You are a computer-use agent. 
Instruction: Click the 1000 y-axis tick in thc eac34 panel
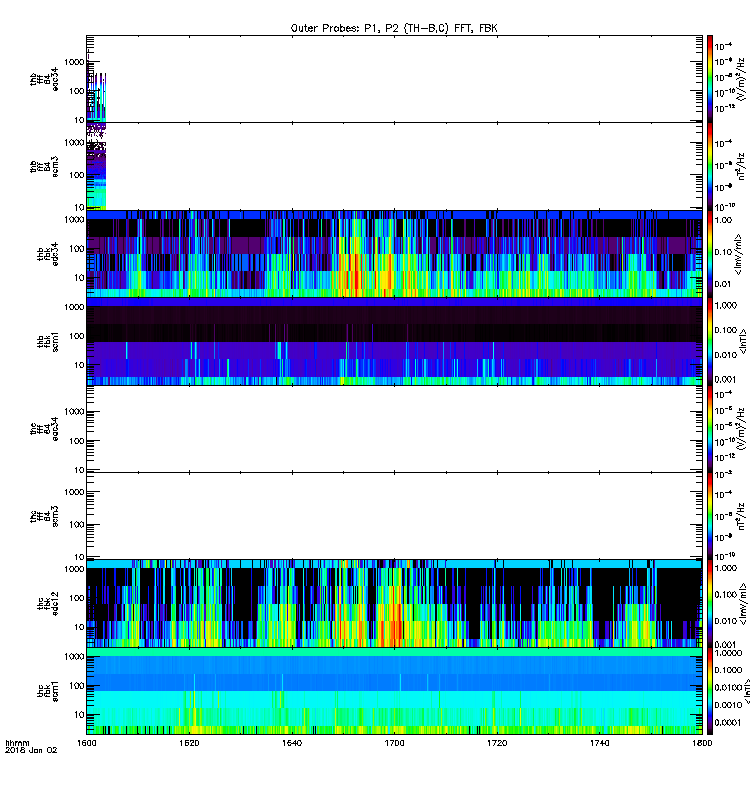coord(74,411)
